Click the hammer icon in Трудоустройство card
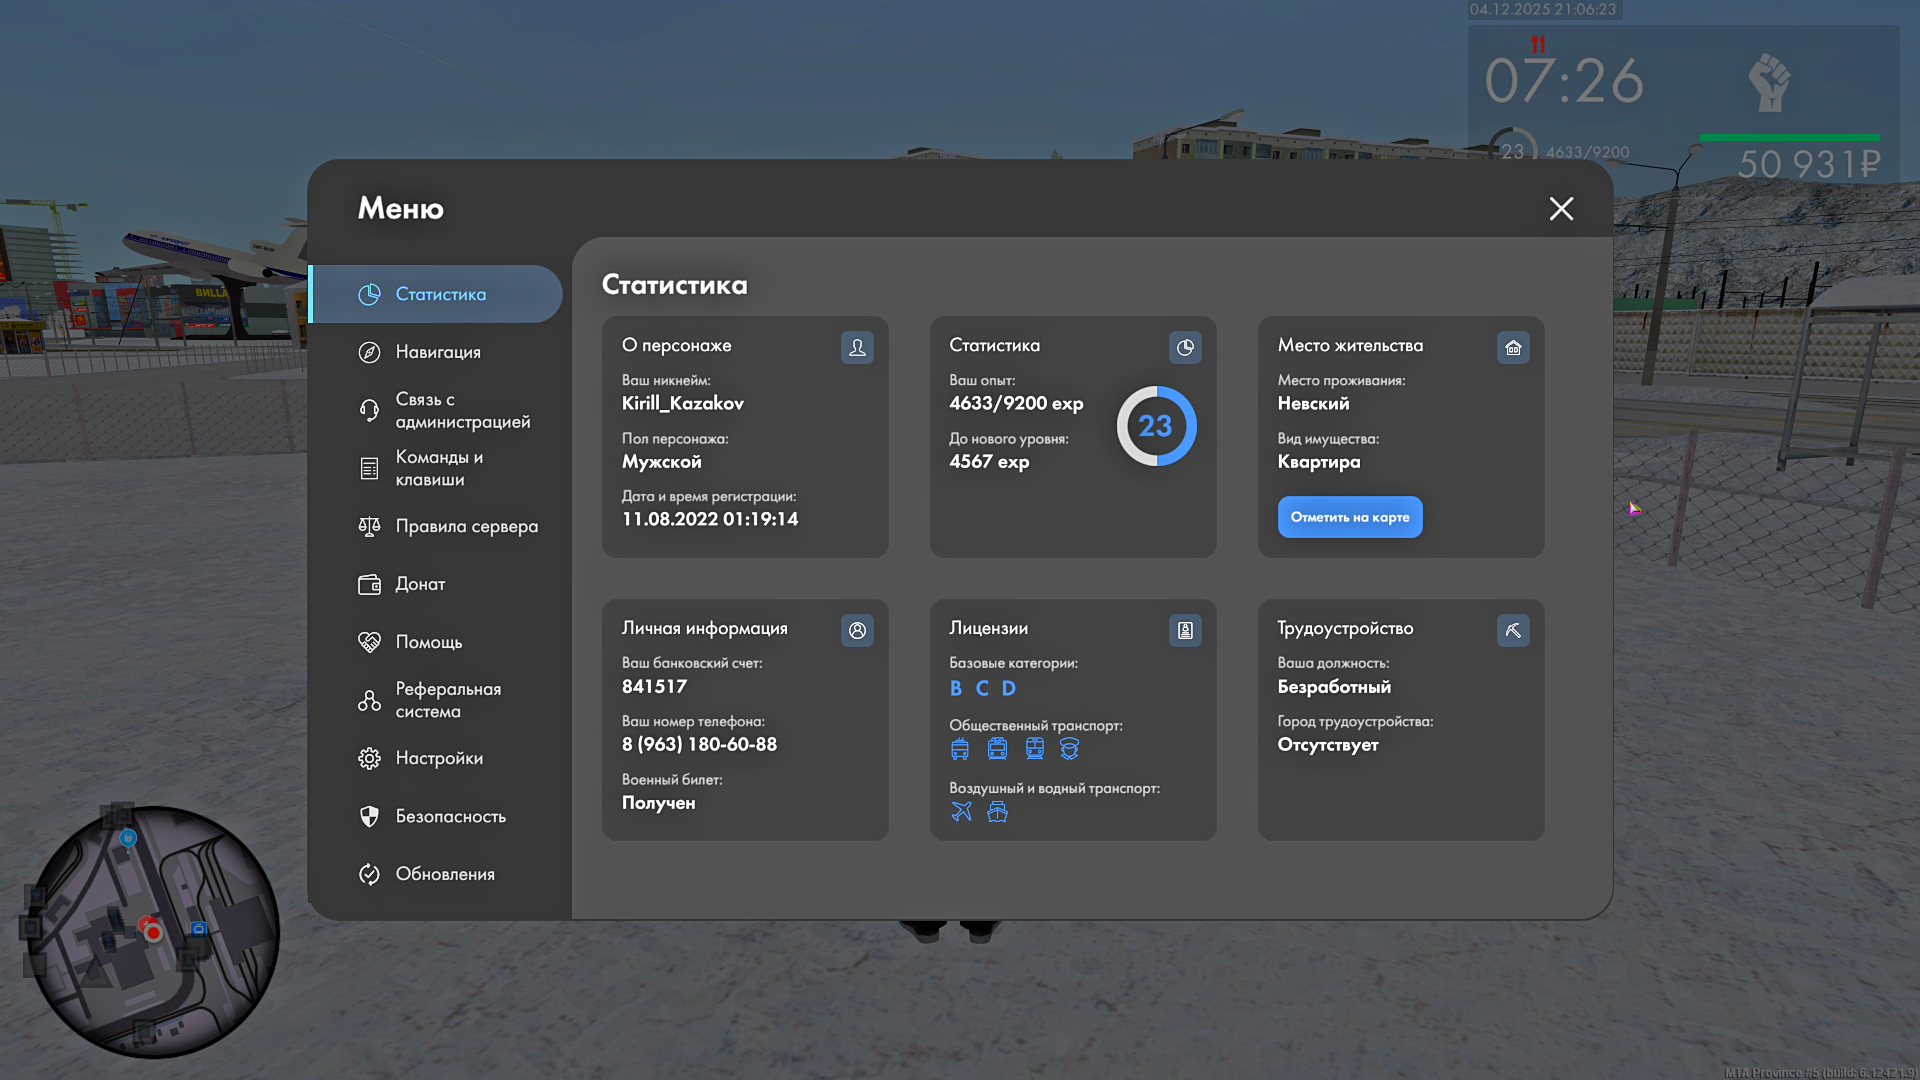 (1513, 630)
